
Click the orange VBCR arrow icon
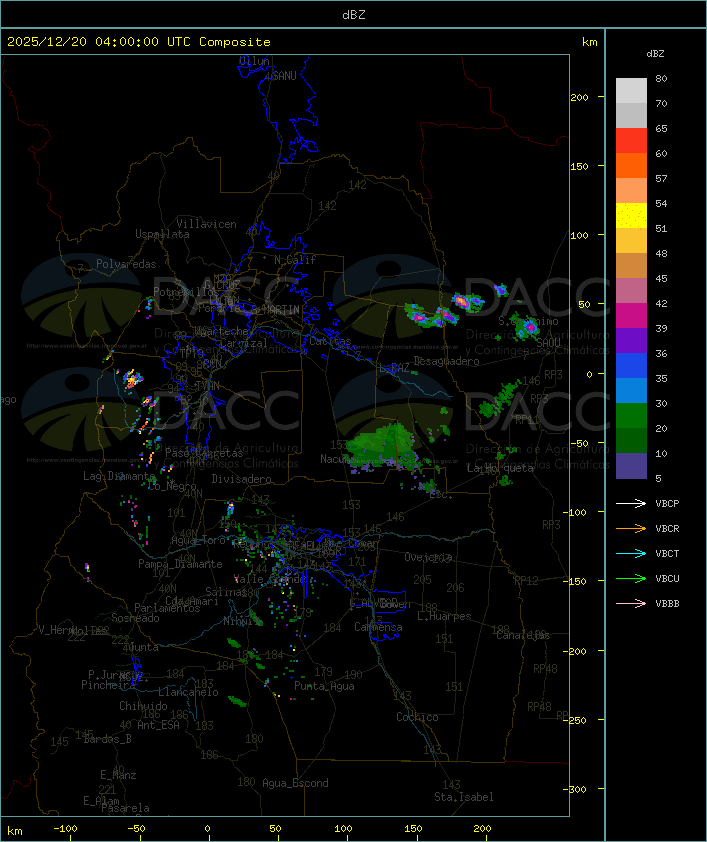631,528
